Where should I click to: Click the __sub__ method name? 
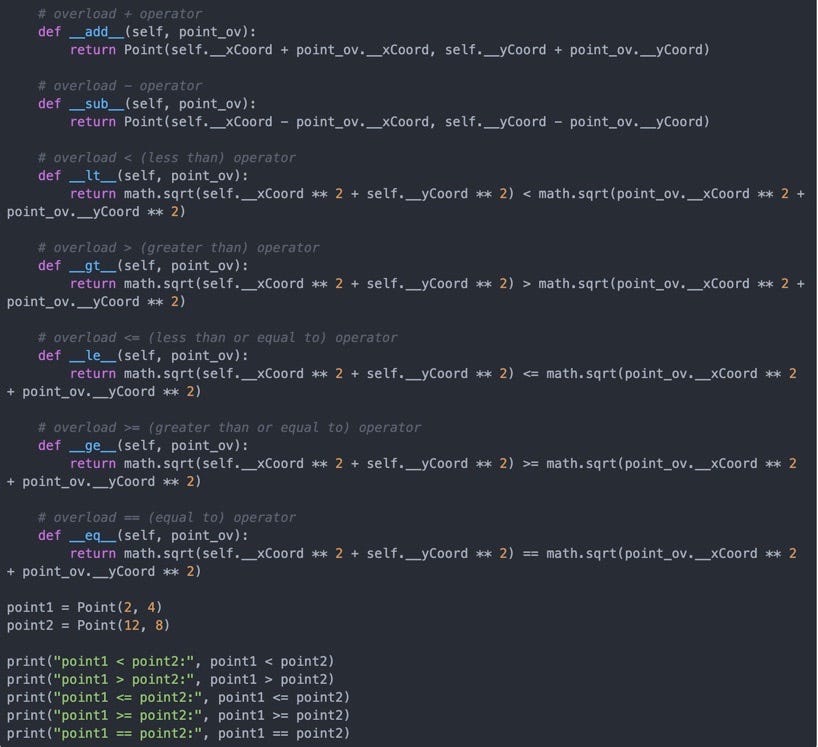coord(97,104)
